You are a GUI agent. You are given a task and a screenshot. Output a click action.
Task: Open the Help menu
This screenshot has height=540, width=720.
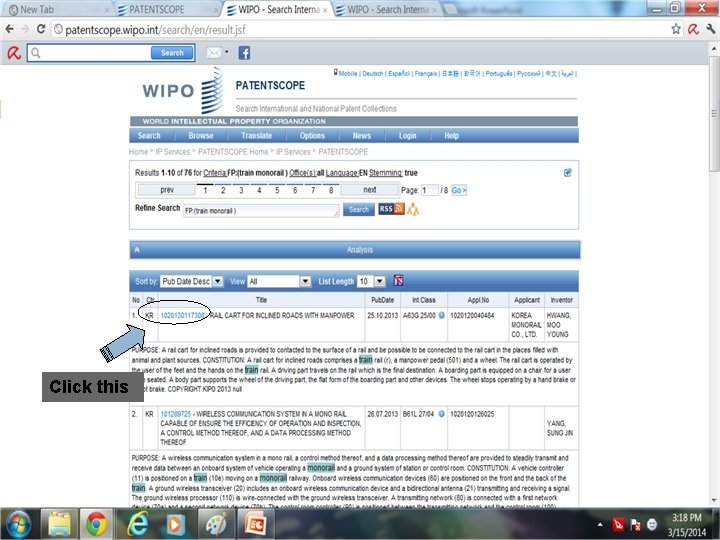point(451,135)
